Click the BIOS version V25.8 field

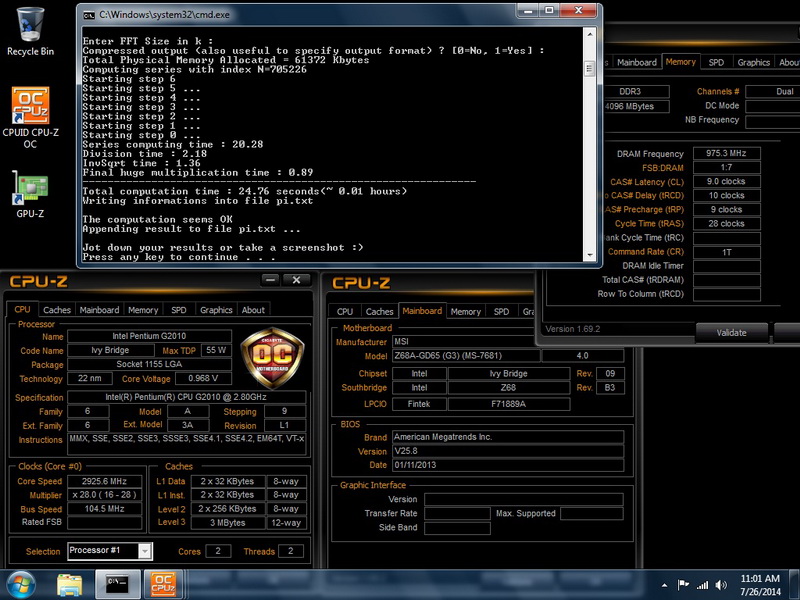(x=508, y=451)
